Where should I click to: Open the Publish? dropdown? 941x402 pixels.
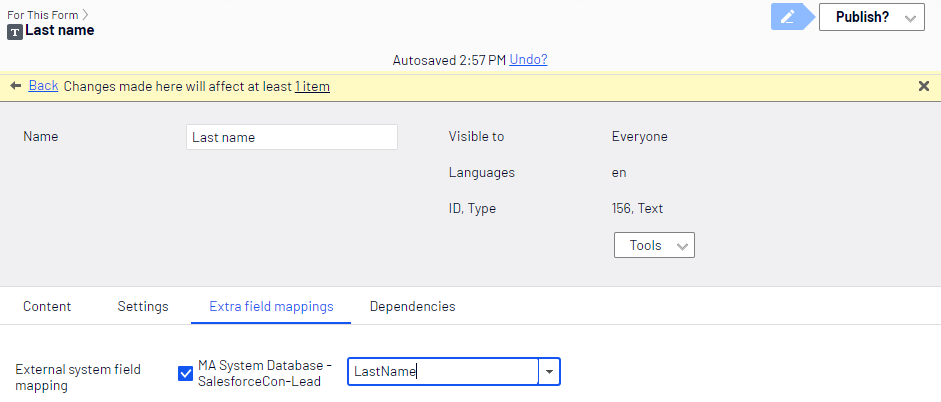(871, 17)
